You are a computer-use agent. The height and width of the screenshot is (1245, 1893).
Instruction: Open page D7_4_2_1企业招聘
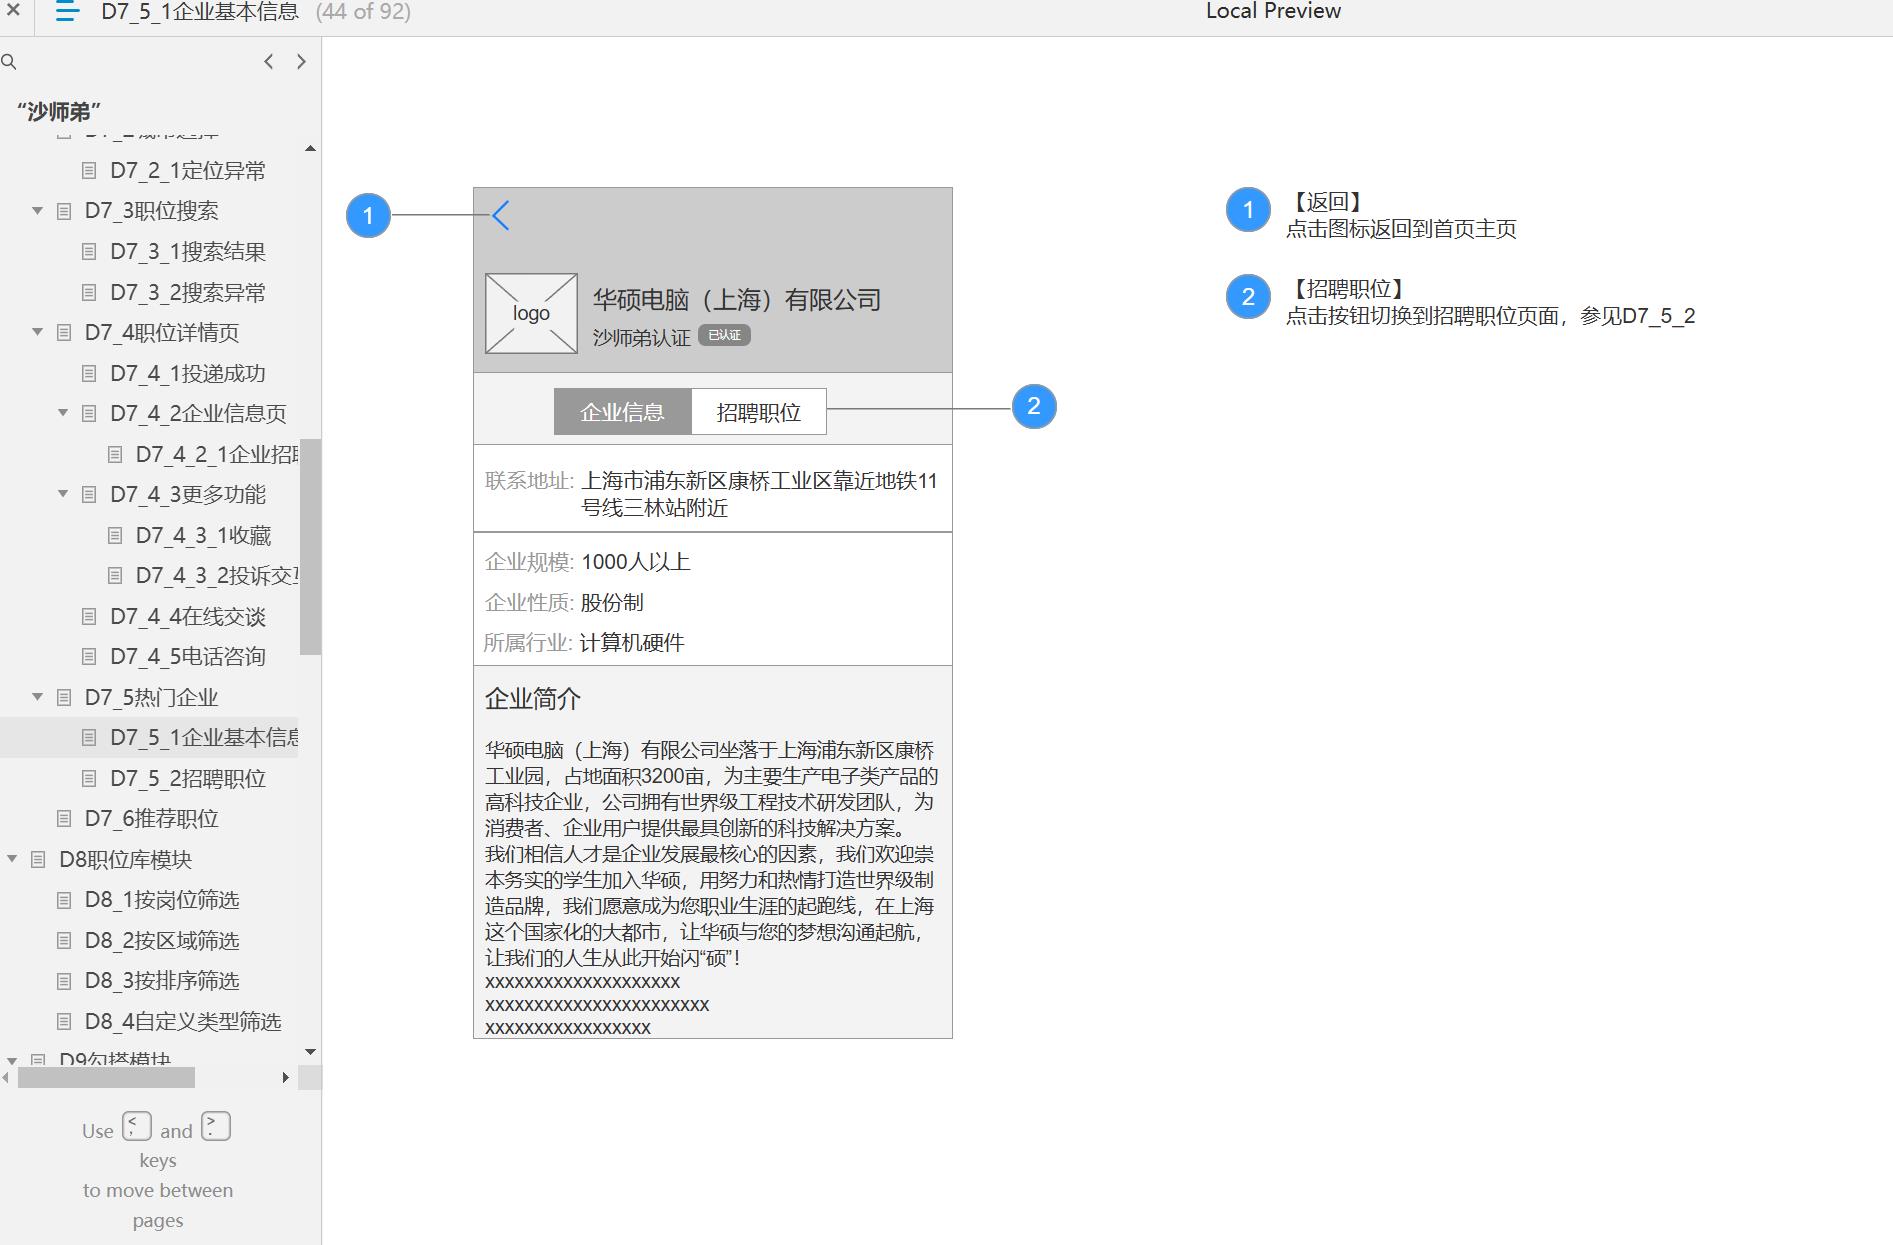[x=217, y=454]
